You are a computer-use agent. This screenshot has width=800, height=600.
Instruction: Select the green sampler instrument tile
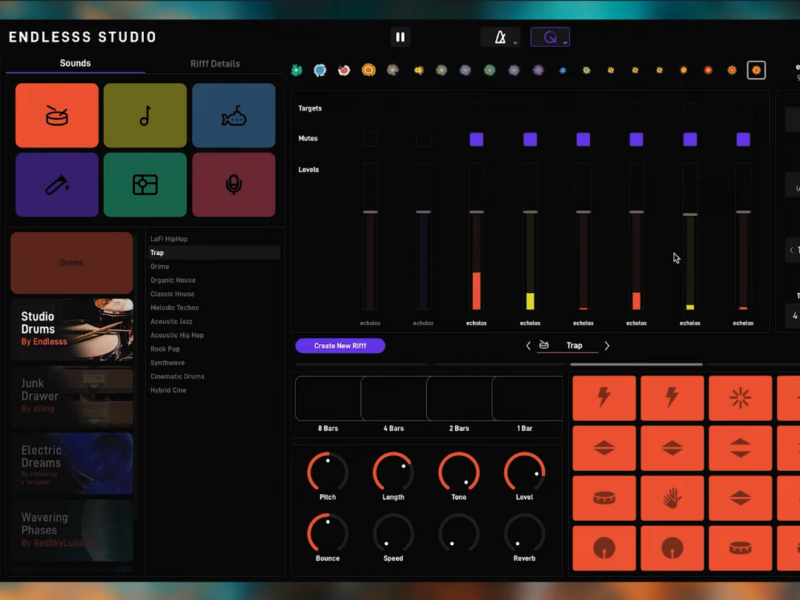[x=145, y=185]
